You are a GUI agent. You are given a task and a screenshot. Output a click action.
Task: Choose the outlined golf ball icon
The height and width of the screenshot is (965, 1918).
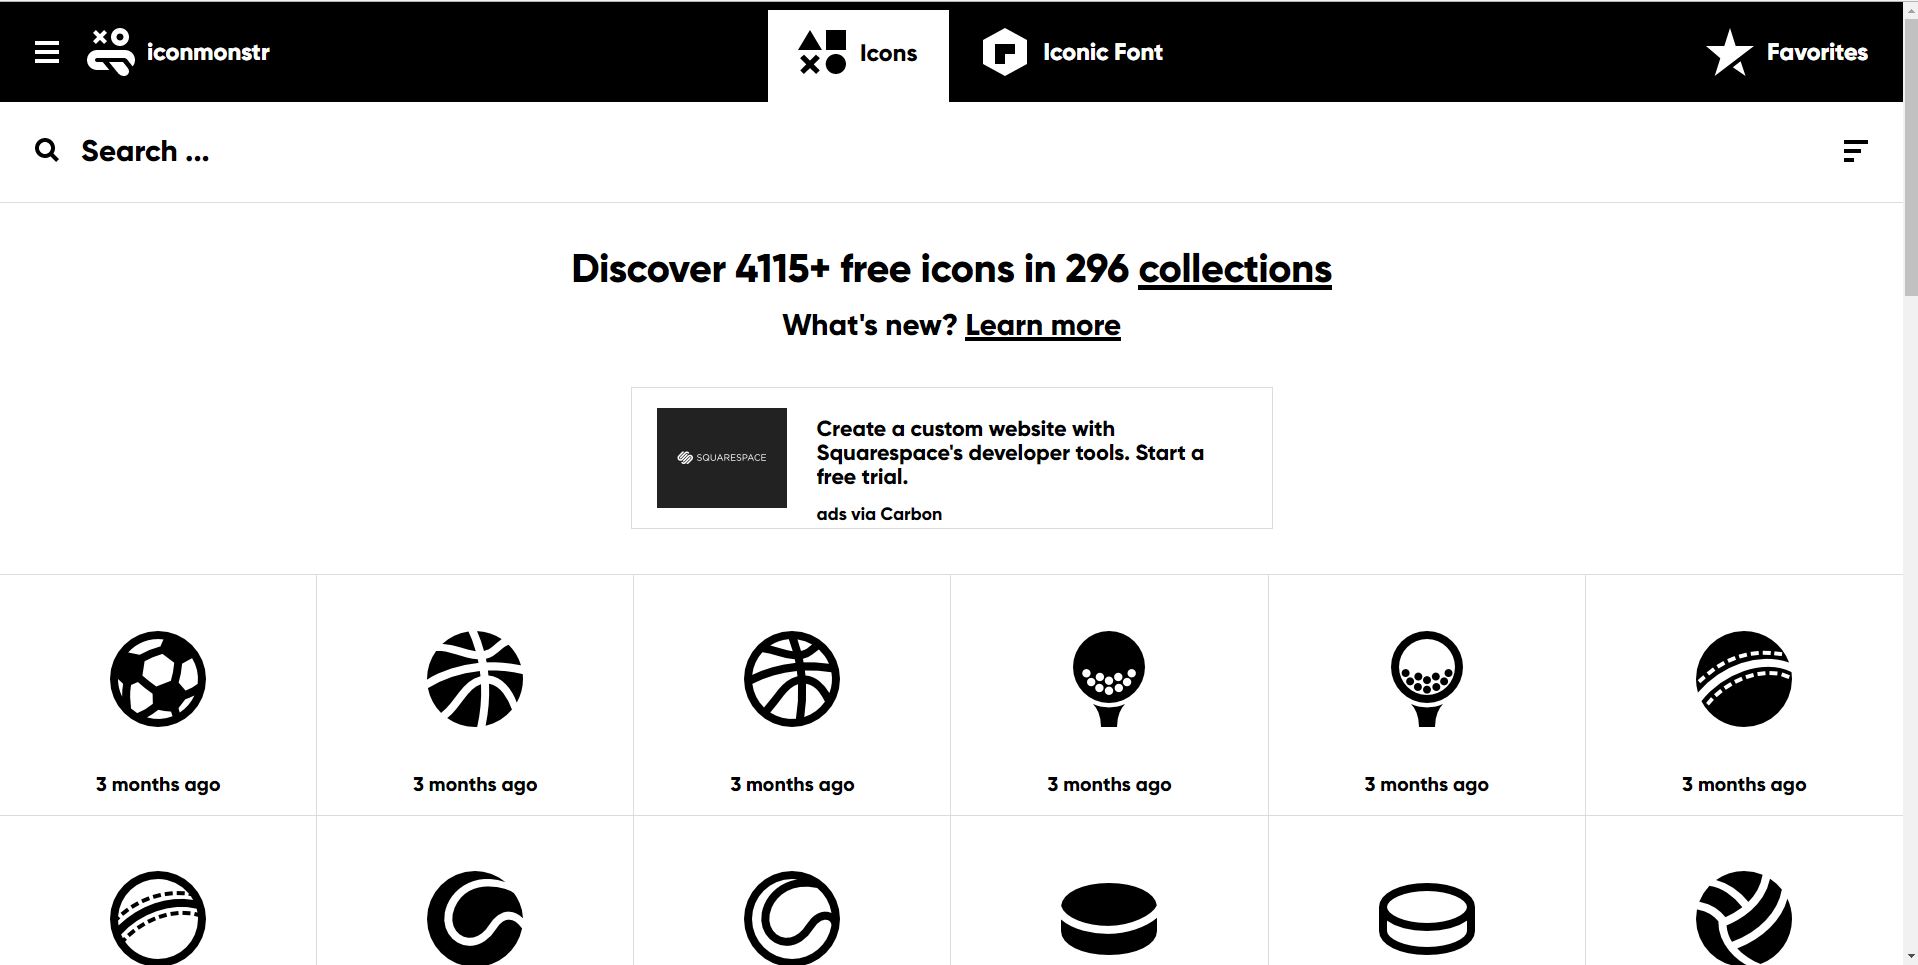(1426, 679)
